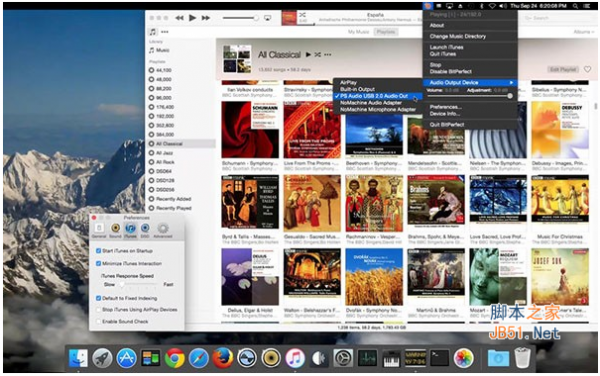Image resolution: width=600 pixels, height=376 pixels.
Task: Select the Advanced preferences tab icon
Action: tap(163, 231)
